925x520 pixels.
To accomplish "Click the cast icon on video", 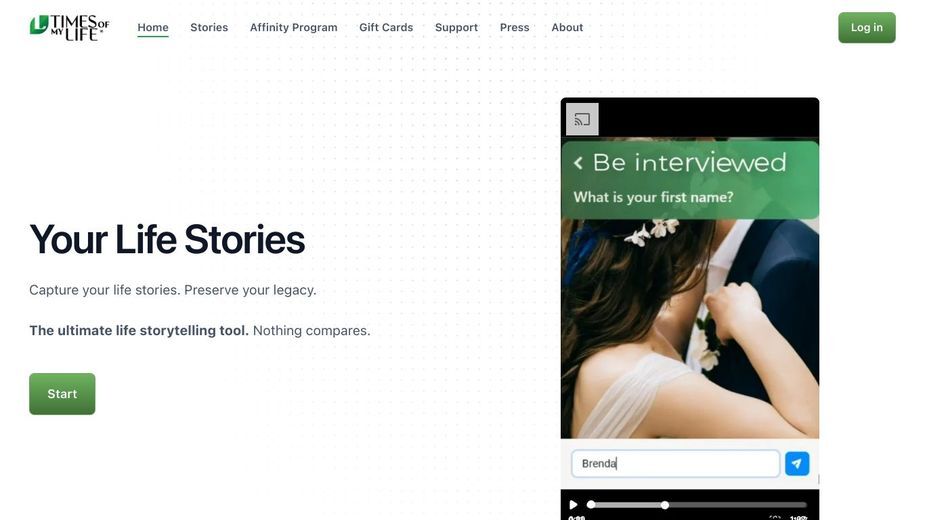I will click(582, 119).
